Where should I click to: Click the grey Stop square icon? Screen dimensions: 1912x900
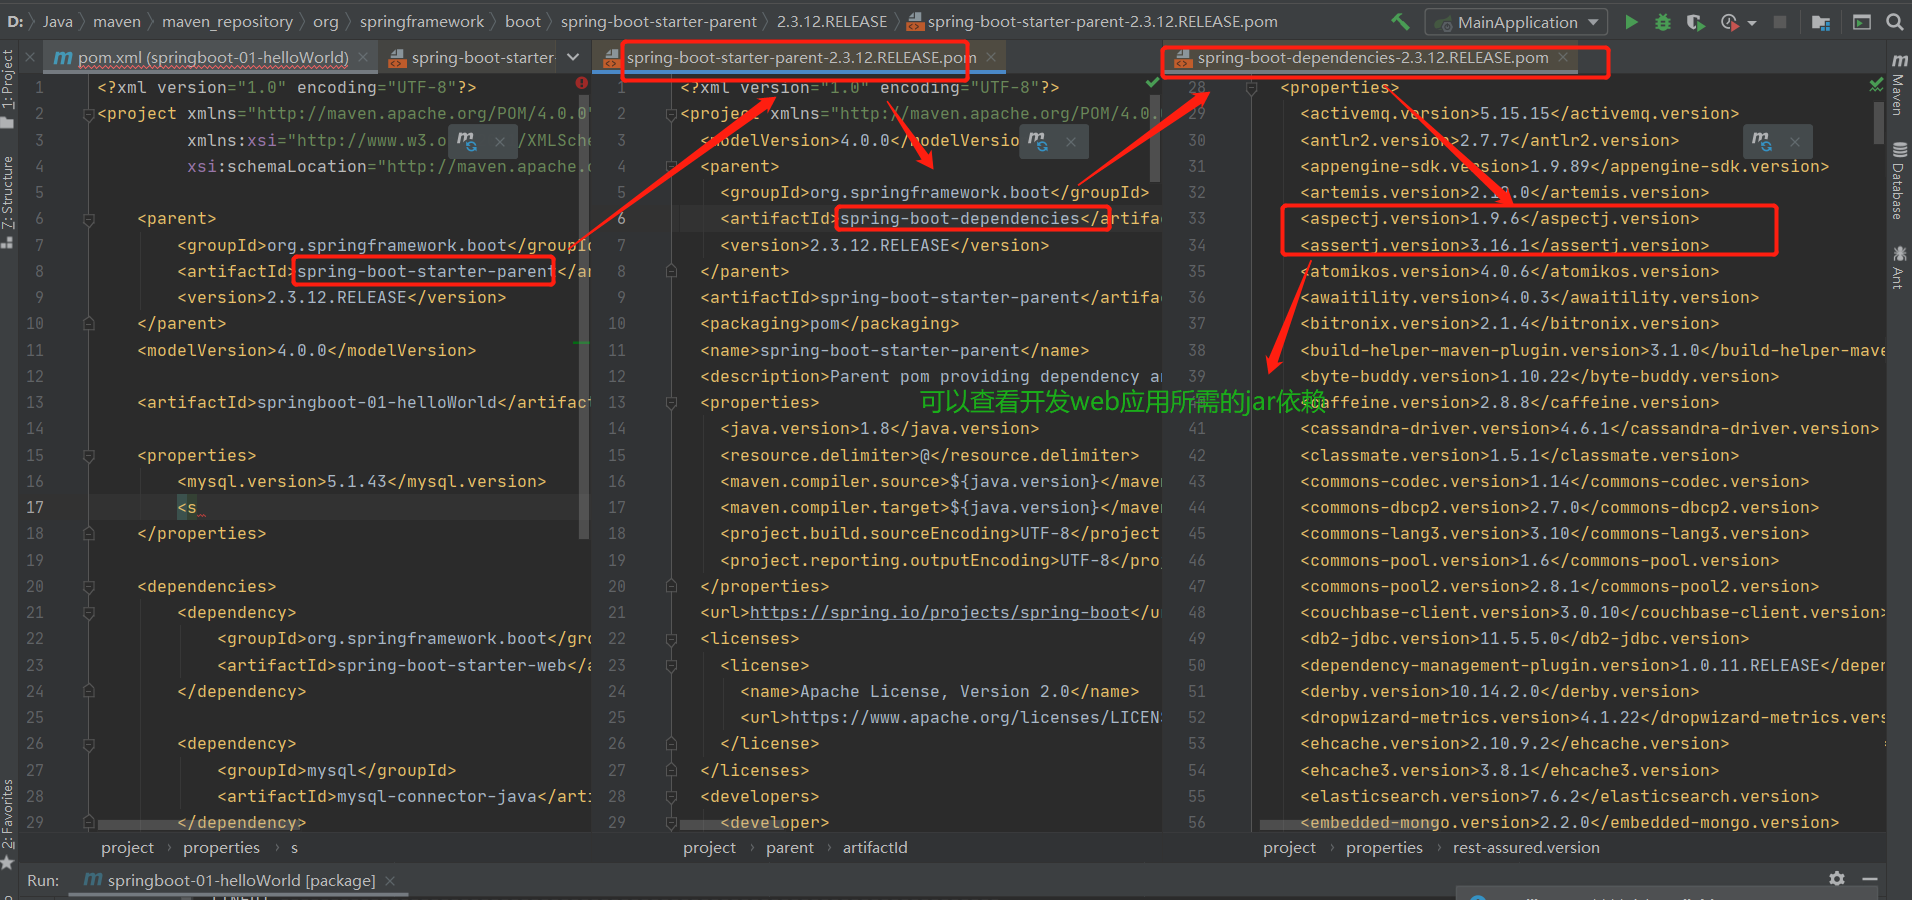tap(1780, 21)
